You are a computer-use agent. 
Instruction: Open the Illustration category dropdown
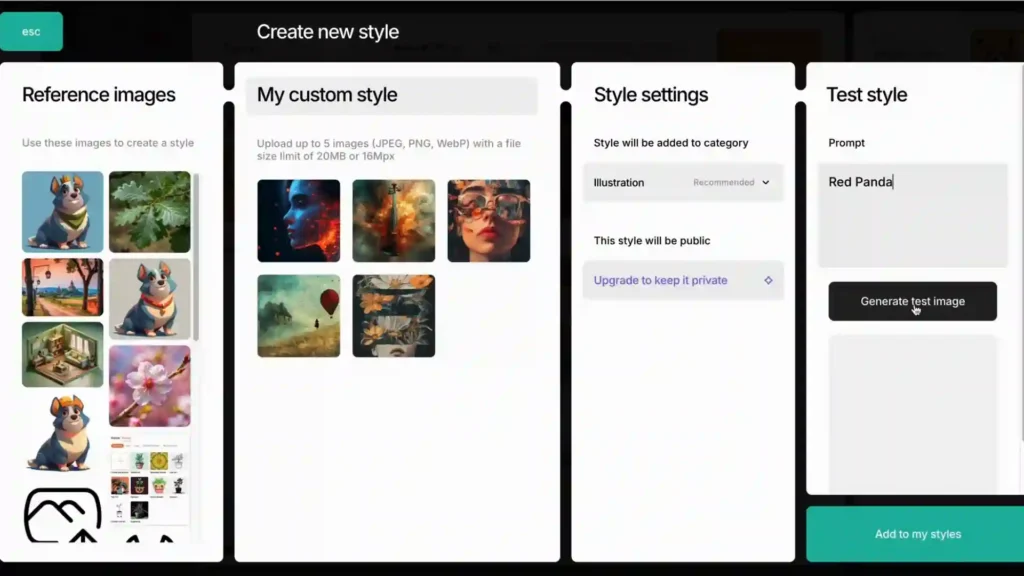(x=683, y=182)
